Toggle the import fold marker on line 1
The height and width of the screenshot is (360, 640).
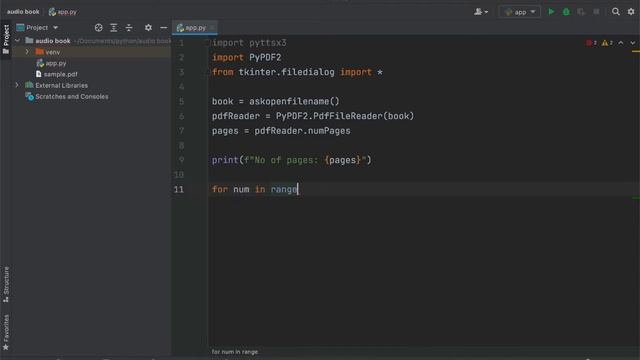tap(207, 42)
